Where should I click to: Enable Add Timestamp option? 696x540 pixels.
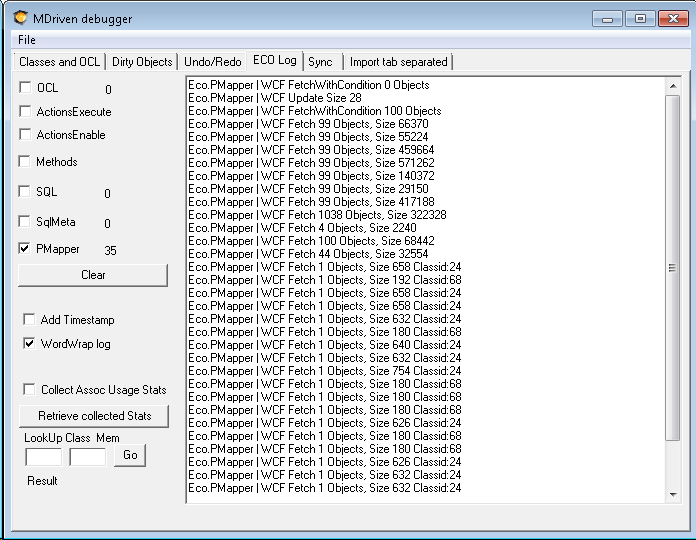29,319
